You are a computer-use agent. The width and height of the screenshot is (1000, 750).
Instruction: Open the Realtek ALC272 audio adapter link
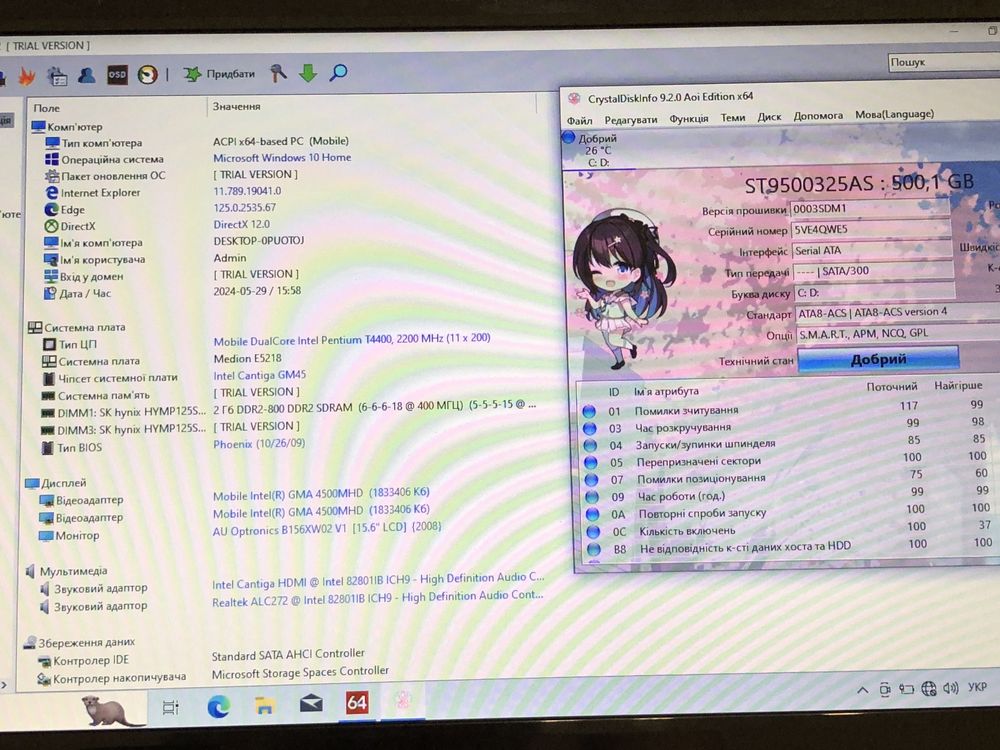coord(378,598)
